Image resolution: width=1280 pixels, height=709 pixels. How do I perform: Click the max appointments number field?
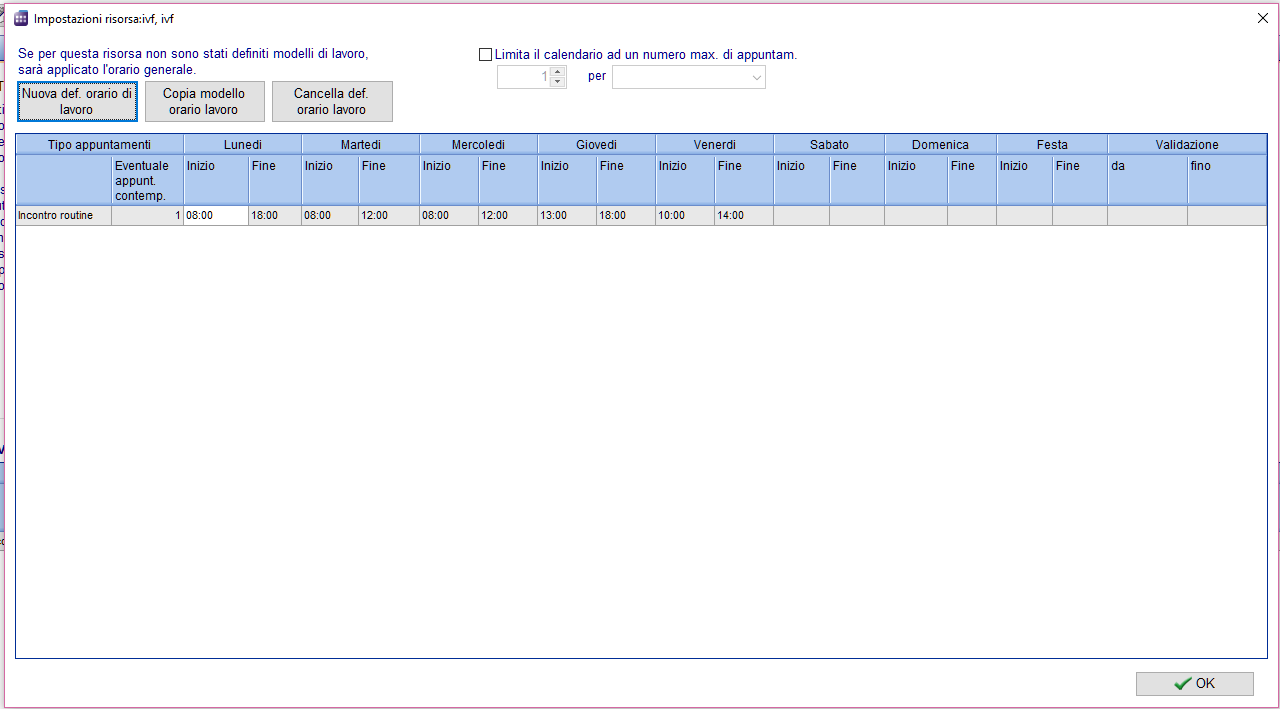pos(524,77)
